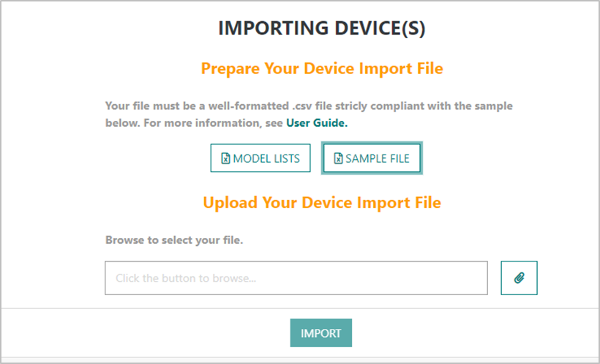The height and width of the screenshot is (364, 600).
Task: Start the upload with the IMPORT button
Action: (321, 333)
